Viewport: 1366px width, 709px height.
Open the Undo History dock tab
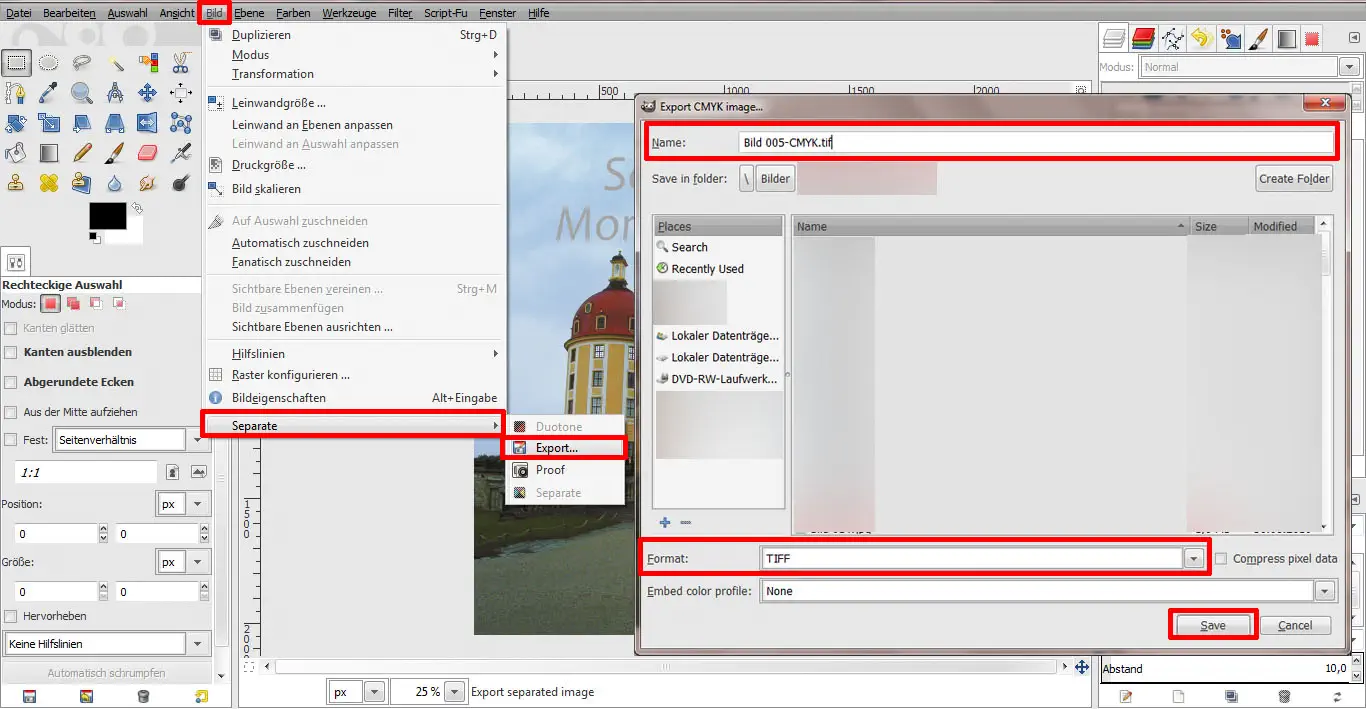coord(1201,39)
